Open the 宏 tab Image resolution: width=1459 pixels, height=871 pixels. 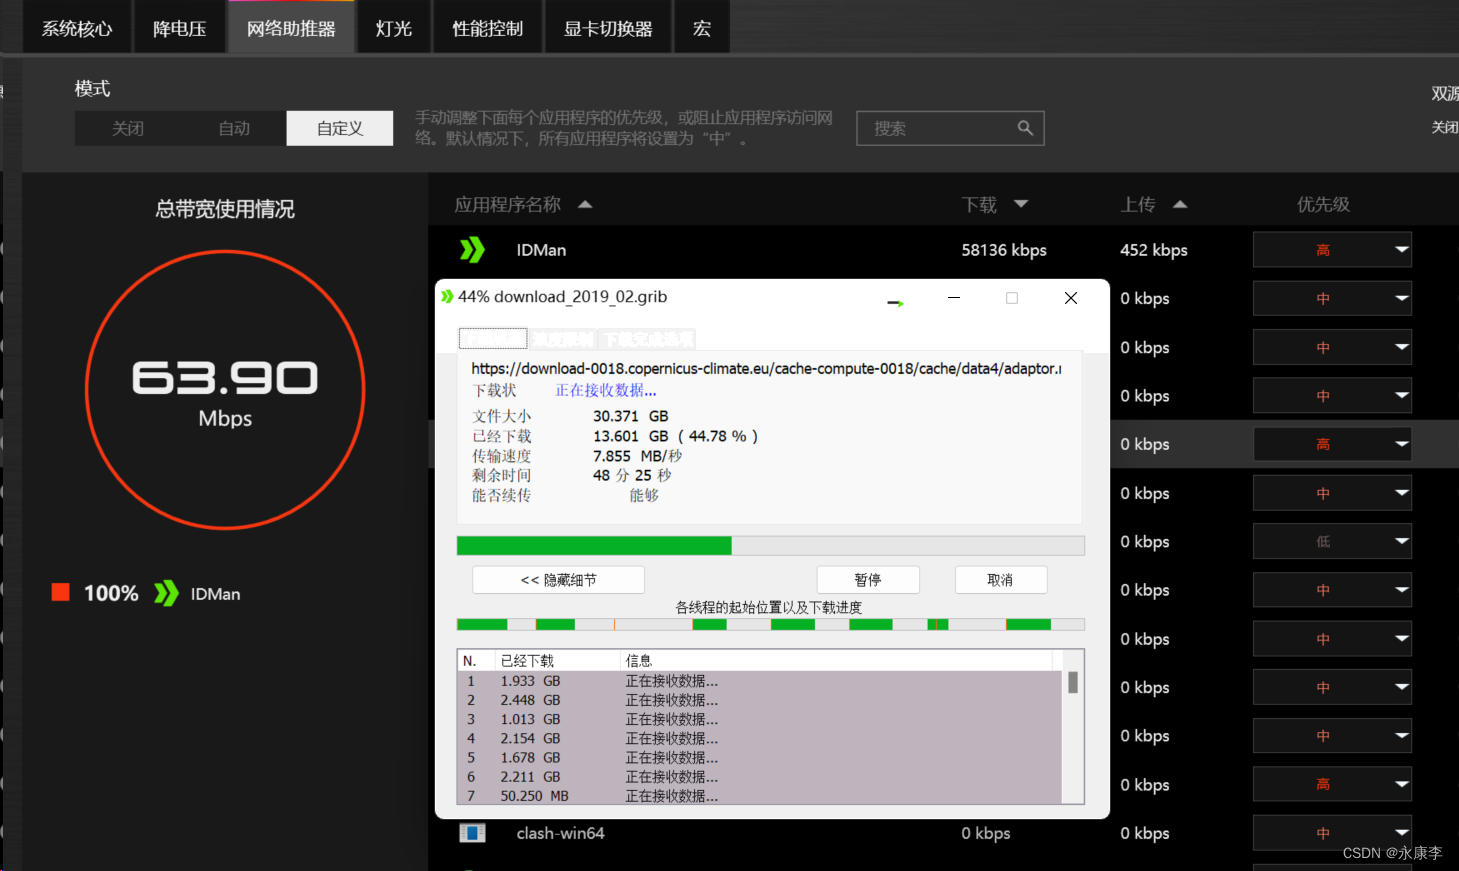point(702,28)
